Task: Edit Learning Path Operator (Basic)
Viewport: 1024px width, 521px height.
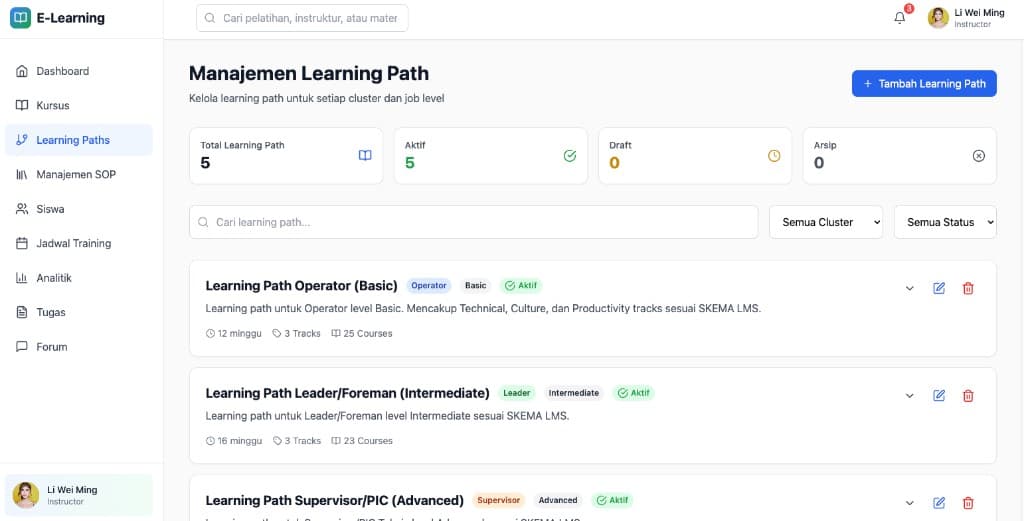Action: coord(939,289)
